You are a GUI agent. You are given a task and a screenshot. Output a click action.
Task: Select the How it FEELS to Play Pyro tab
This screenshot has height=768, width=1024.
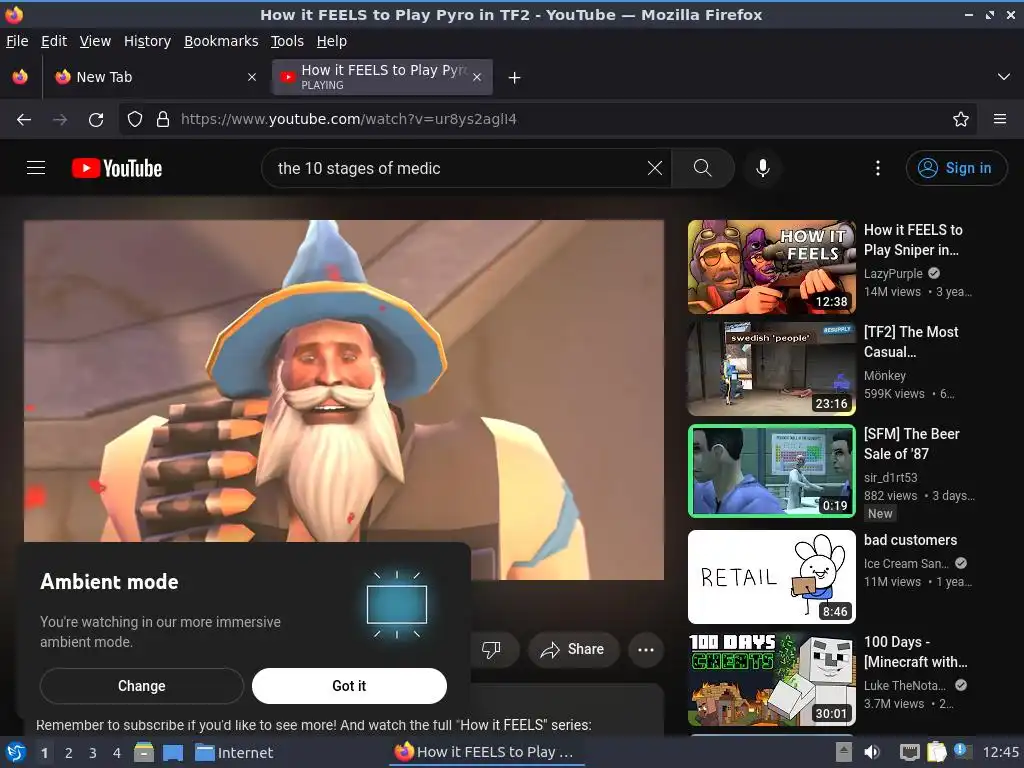383,77
